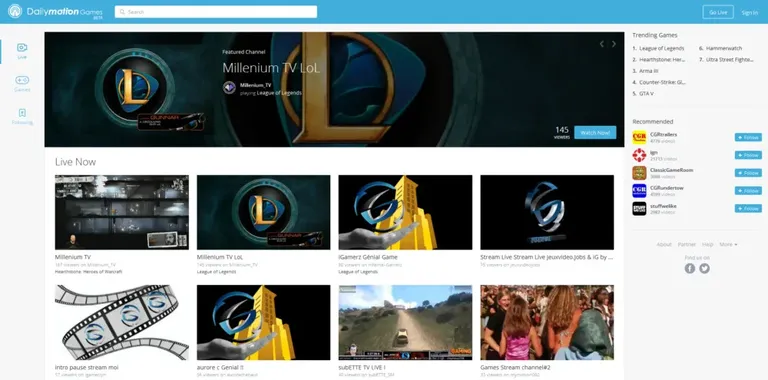Open the About footer link

[664, 244]
